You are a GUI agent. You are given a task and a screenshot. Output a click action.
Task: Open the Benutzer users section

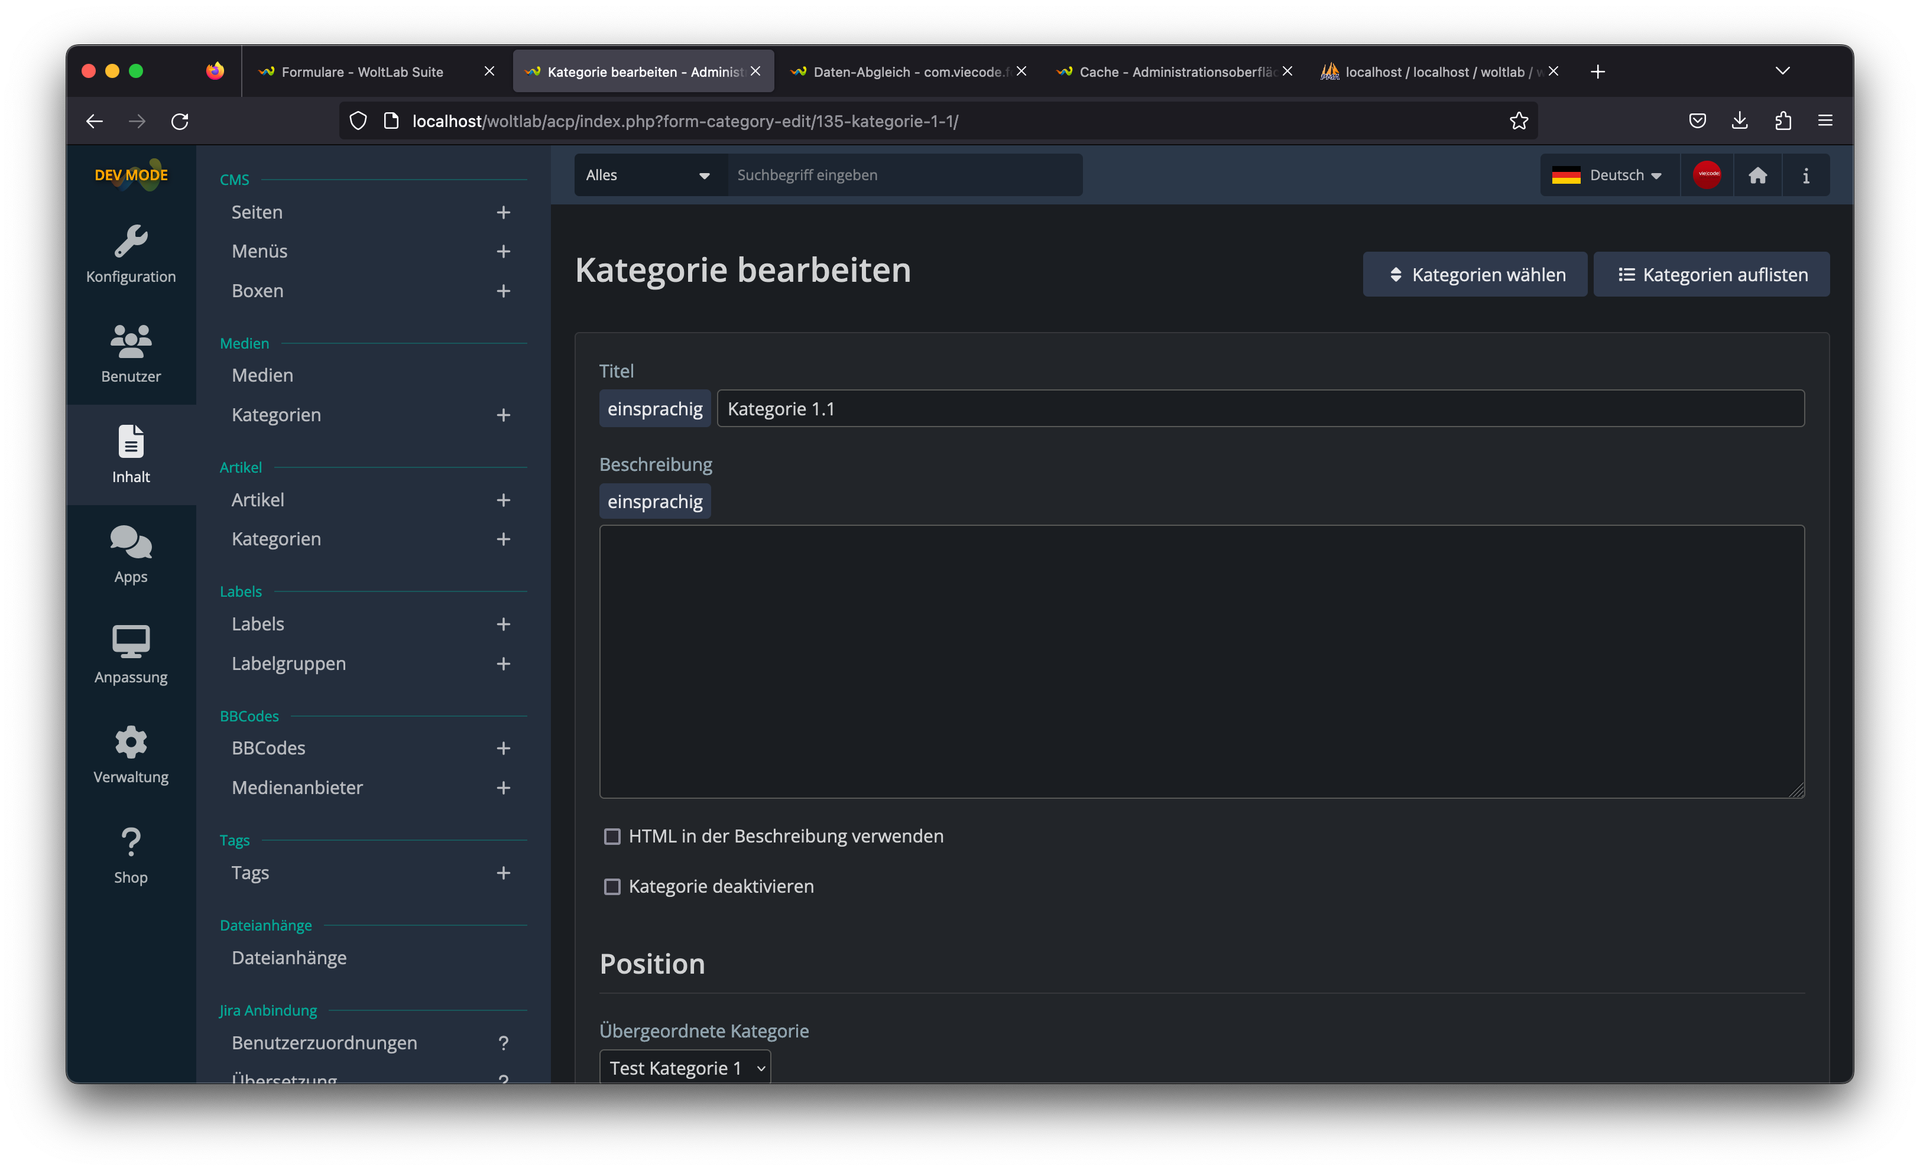[x=131, y=354]
